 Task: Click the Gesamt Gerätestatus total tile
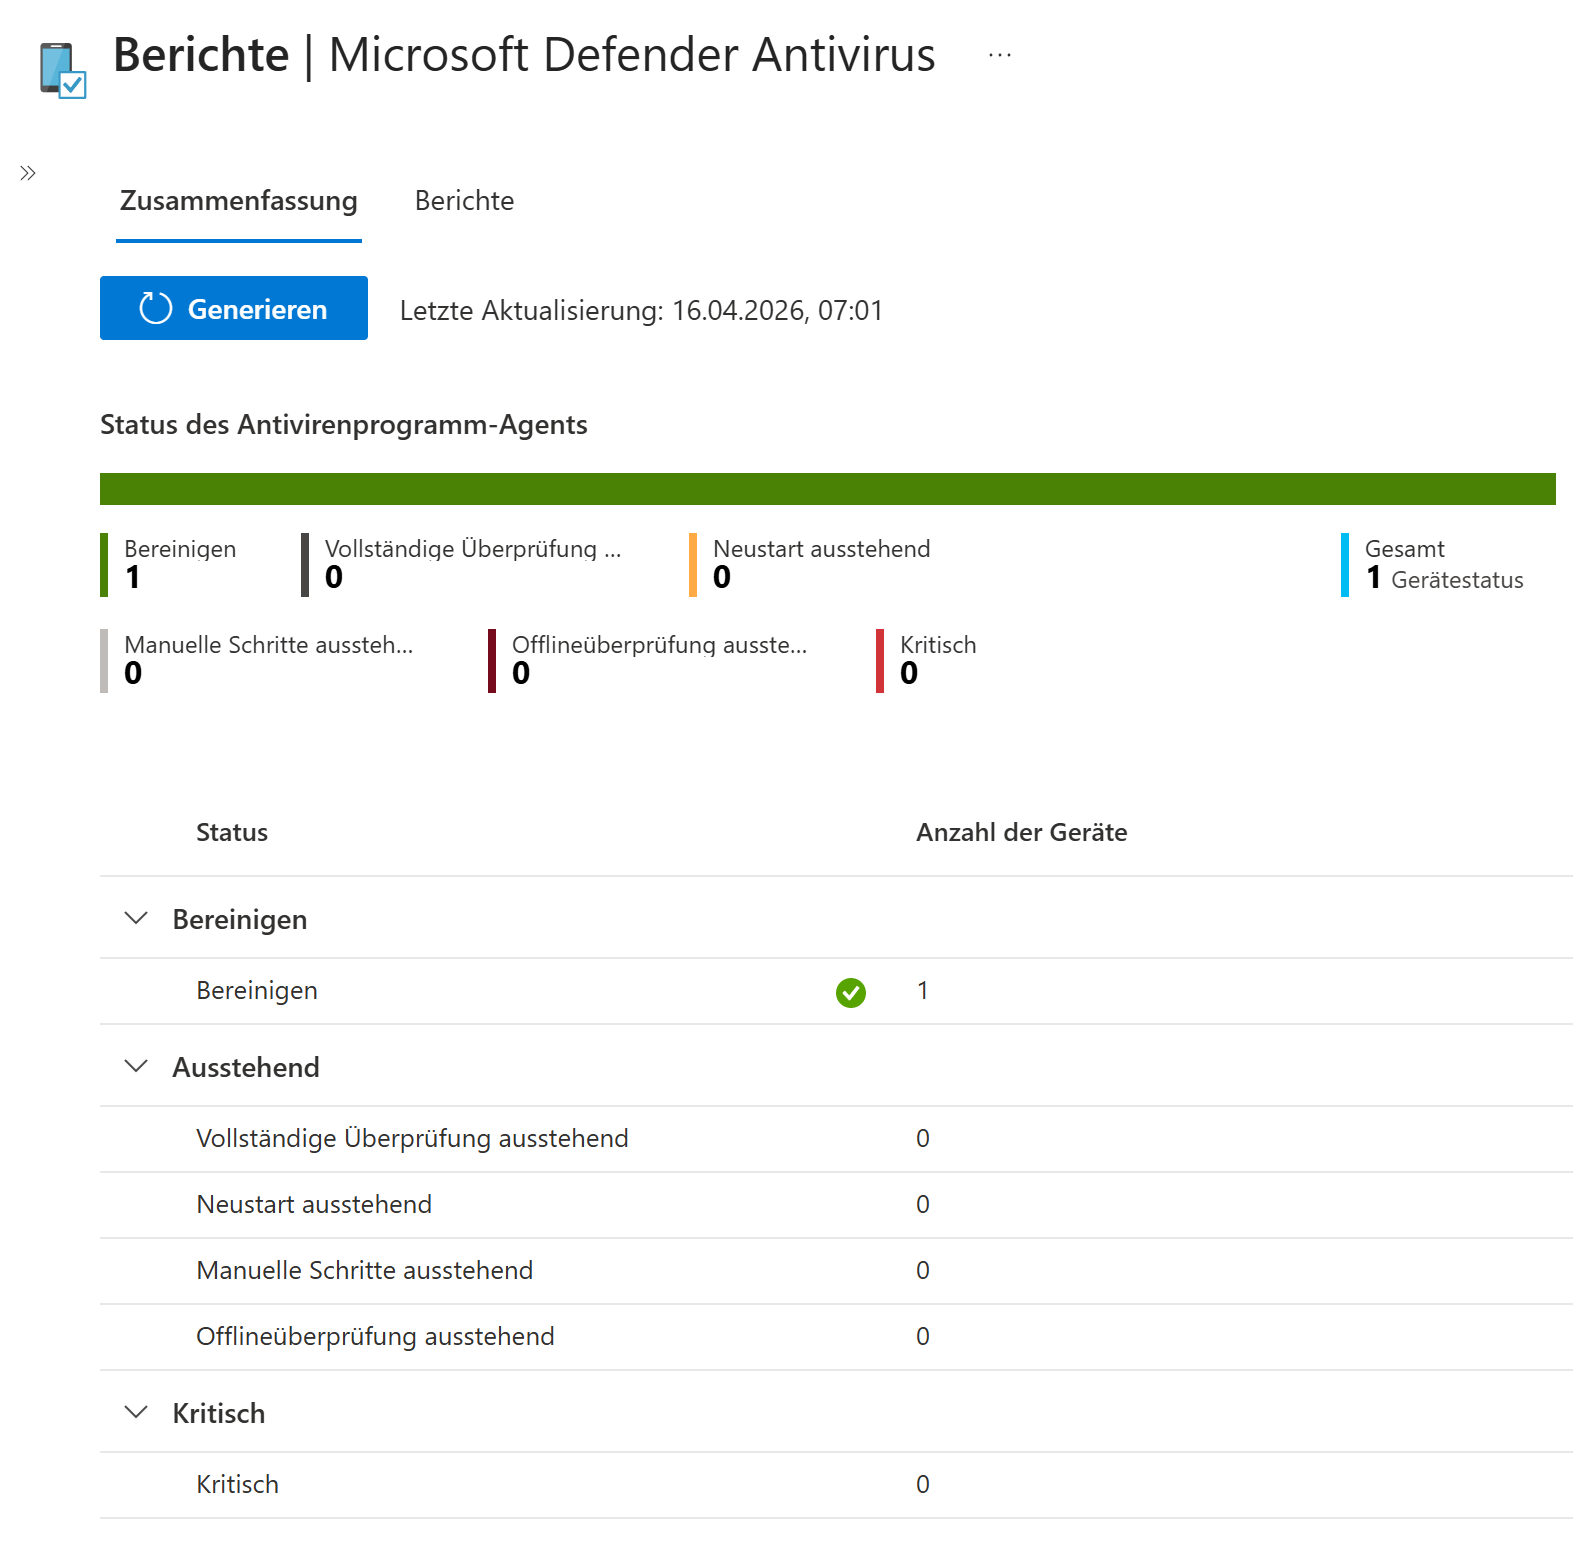1434,564
